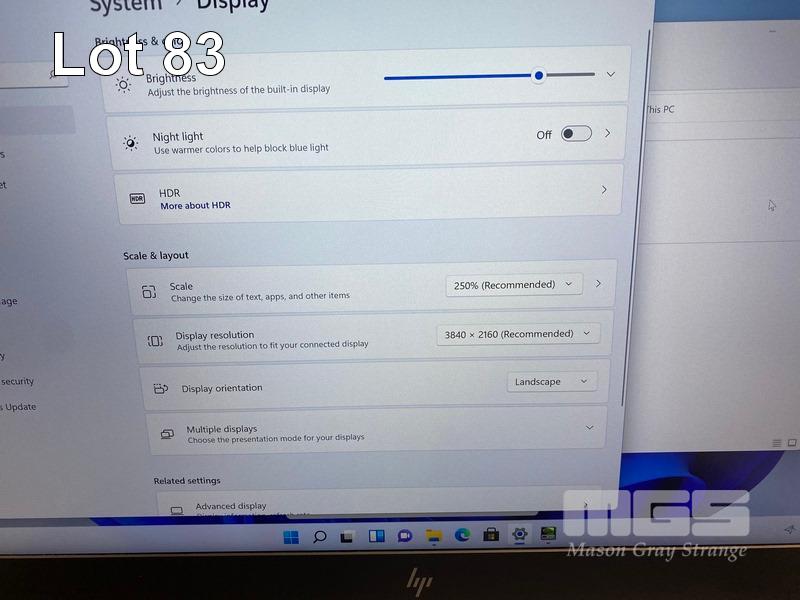Open the Display resolution dropdown
Image resolution: width=800 pixels, height=600 pixels.
pos(517,334)
